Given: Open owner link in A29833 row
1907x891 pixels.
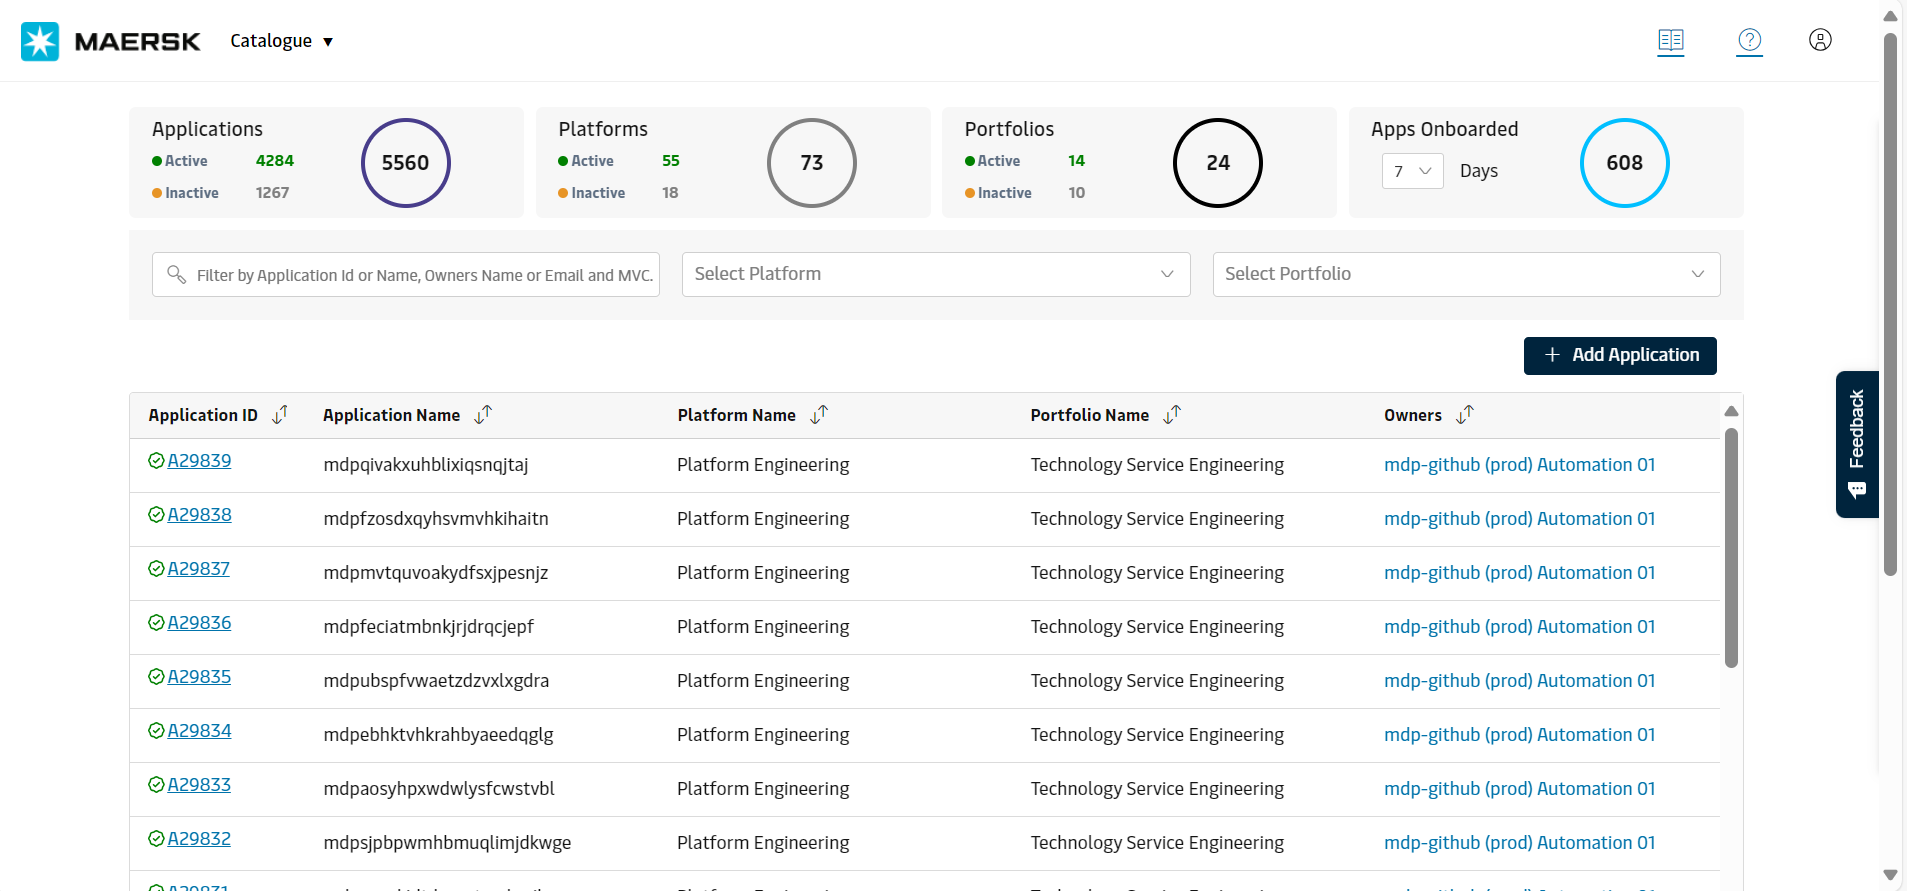Looking at the screenshot, I should (x=1519, y=789).
